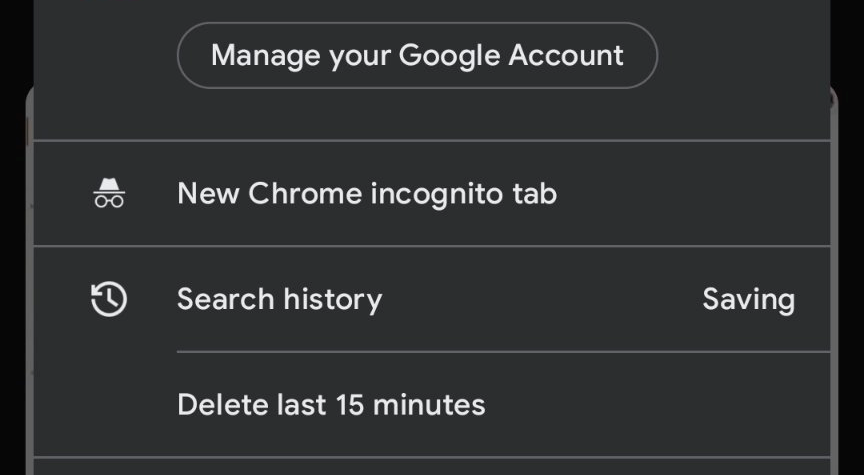Tap the Search history clock icon
The width and height of the screenshot is (864, 475).
coord(109,299)
